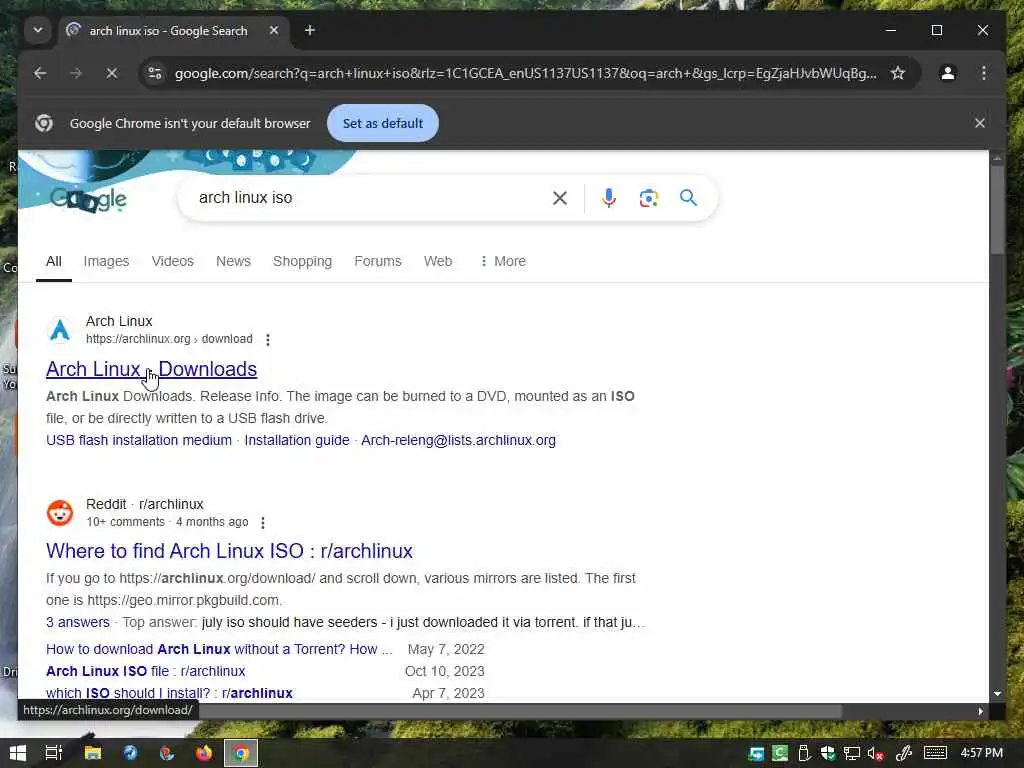Open a new tab with plus button

(310, 30)
